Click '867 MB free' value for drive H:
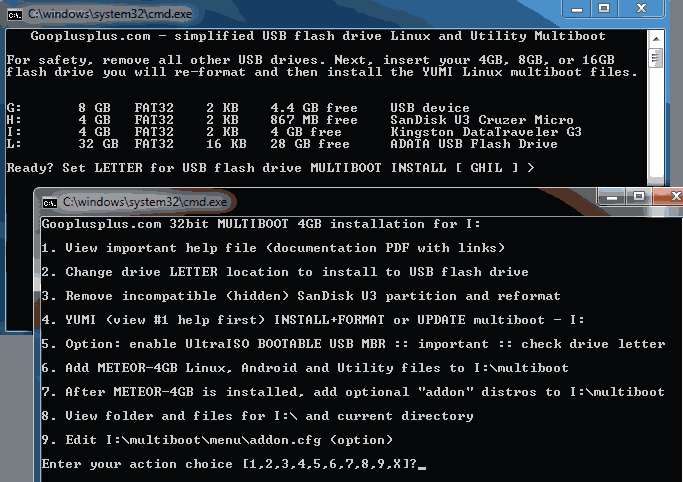This screenshot has width=683, height=482. point(314,120)
